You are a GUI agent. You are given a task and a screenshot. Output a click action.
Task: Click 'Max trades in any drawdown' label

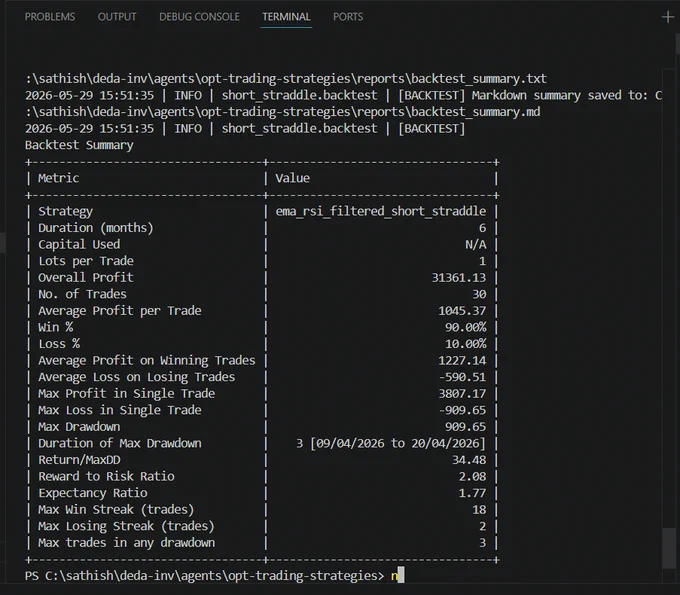pos(127,543)
